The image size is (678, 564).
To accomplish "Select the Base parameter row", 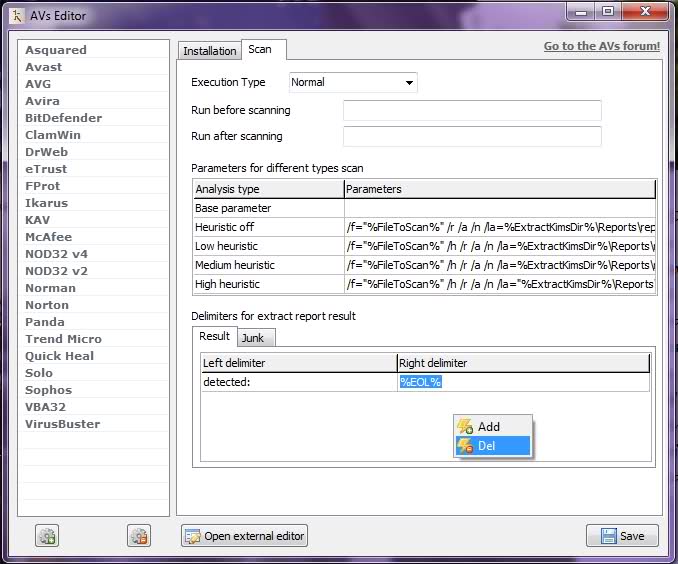I will tap(425, 208).
